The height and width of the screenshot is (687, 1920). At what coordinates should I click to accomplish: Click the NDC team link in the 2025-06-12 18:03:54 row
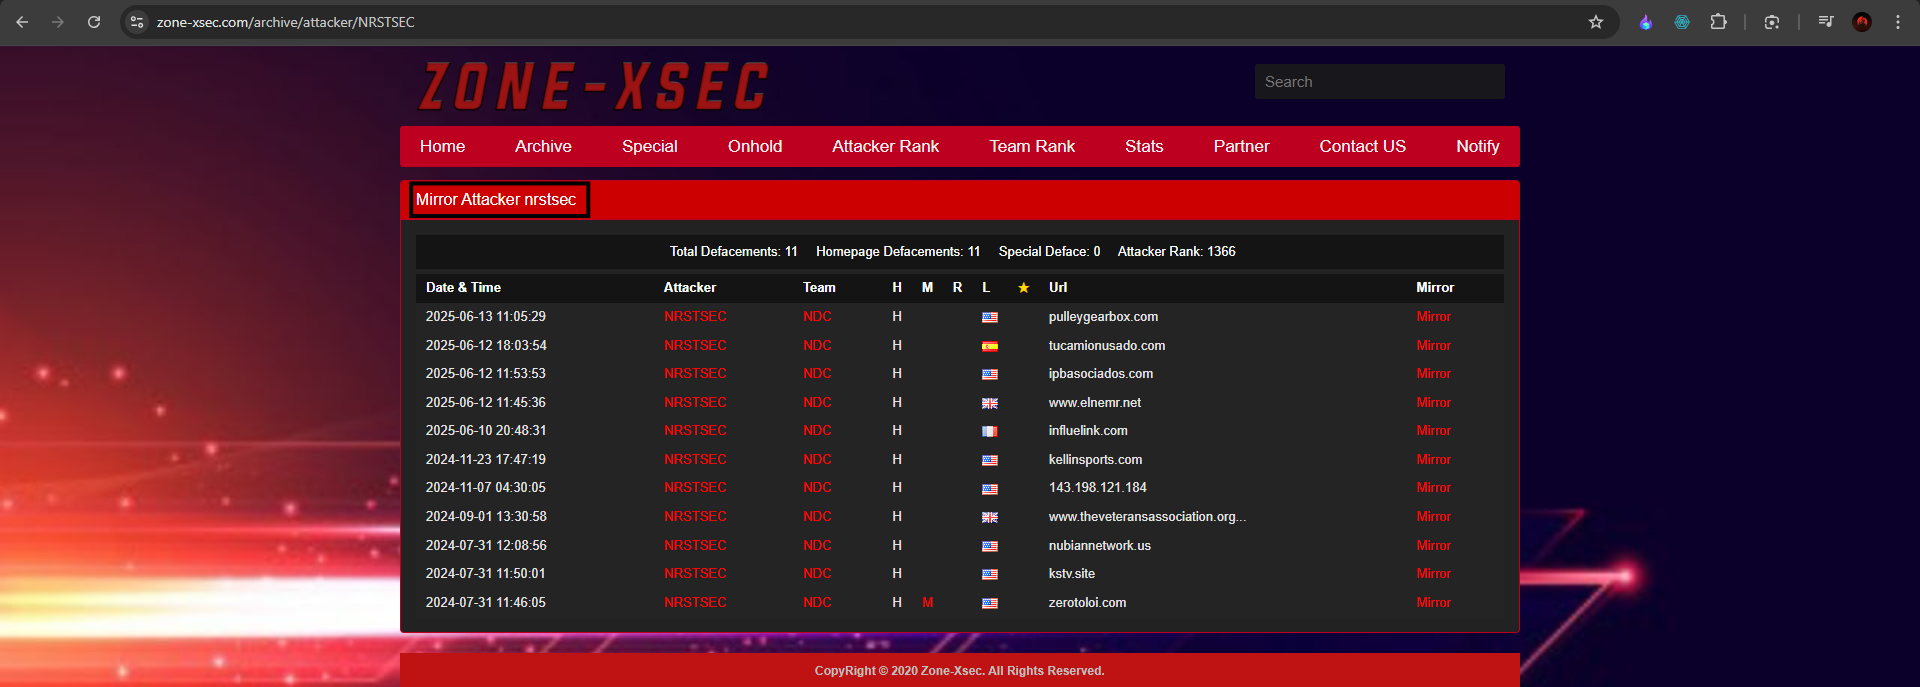(817, 345)
